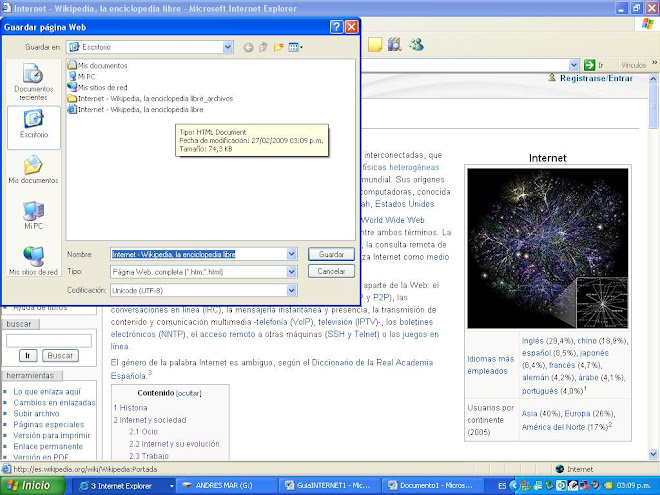Open Mis sitios de red in places bar
The image size is (660, 495).
pos(33,261)
